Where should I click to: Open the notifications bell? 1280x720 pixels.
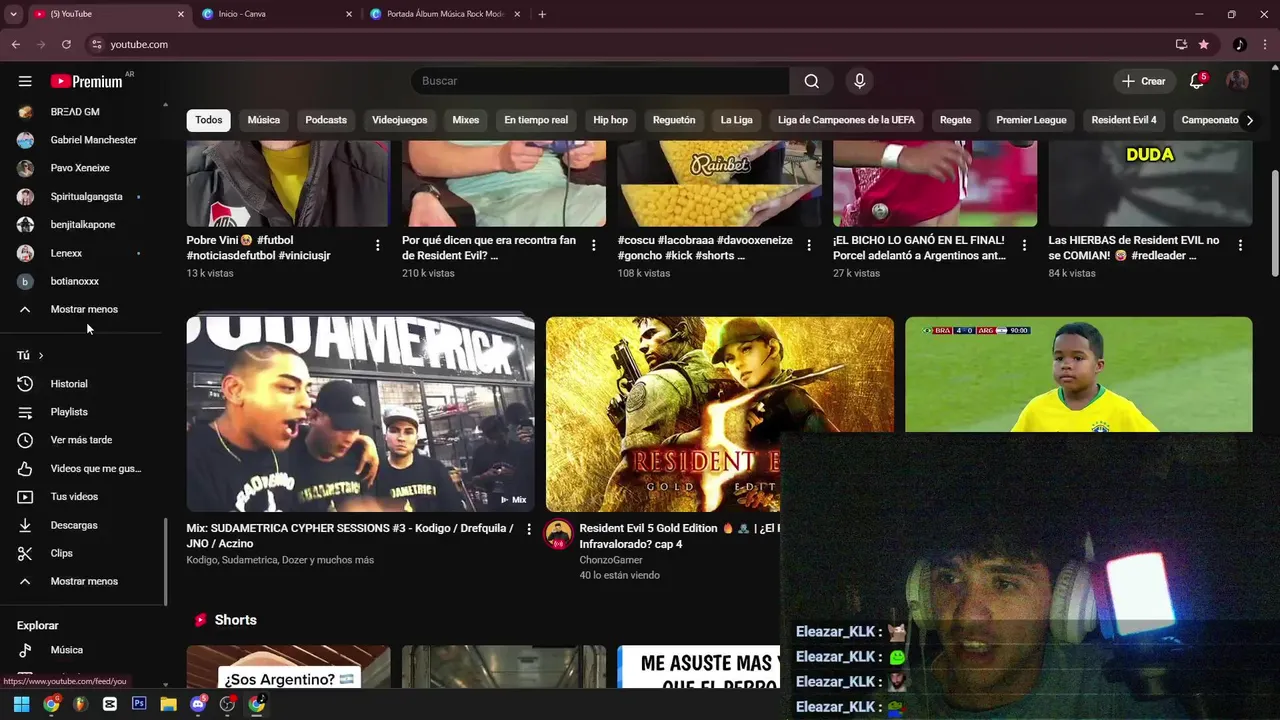click(1197, 81)
